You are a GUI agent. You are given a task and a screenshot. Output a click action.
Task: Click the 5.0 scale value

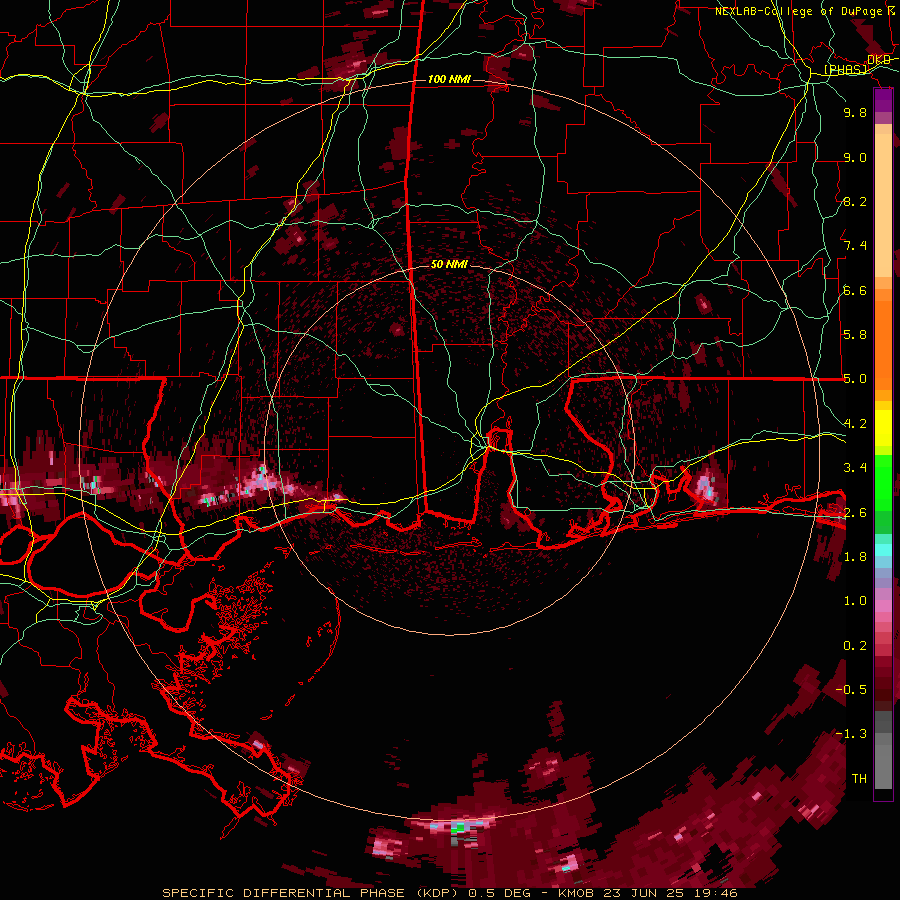(855, 379)
